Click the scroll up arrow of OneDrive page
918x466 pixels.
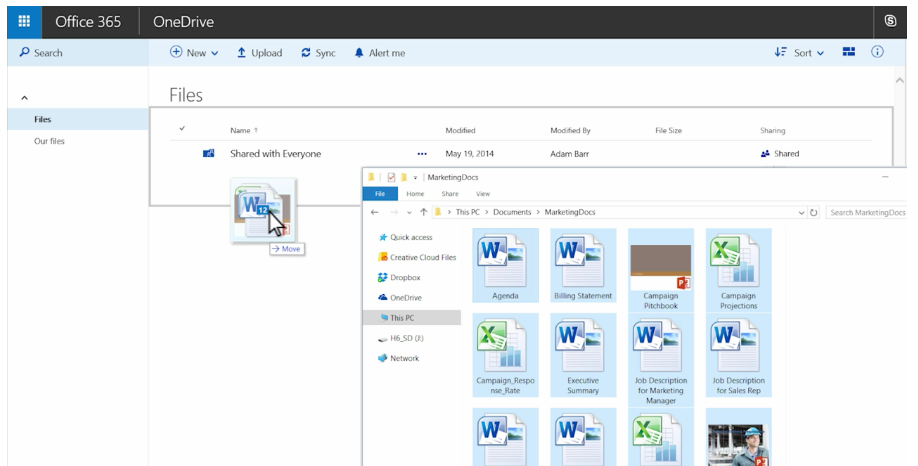[x=899, y=80]
